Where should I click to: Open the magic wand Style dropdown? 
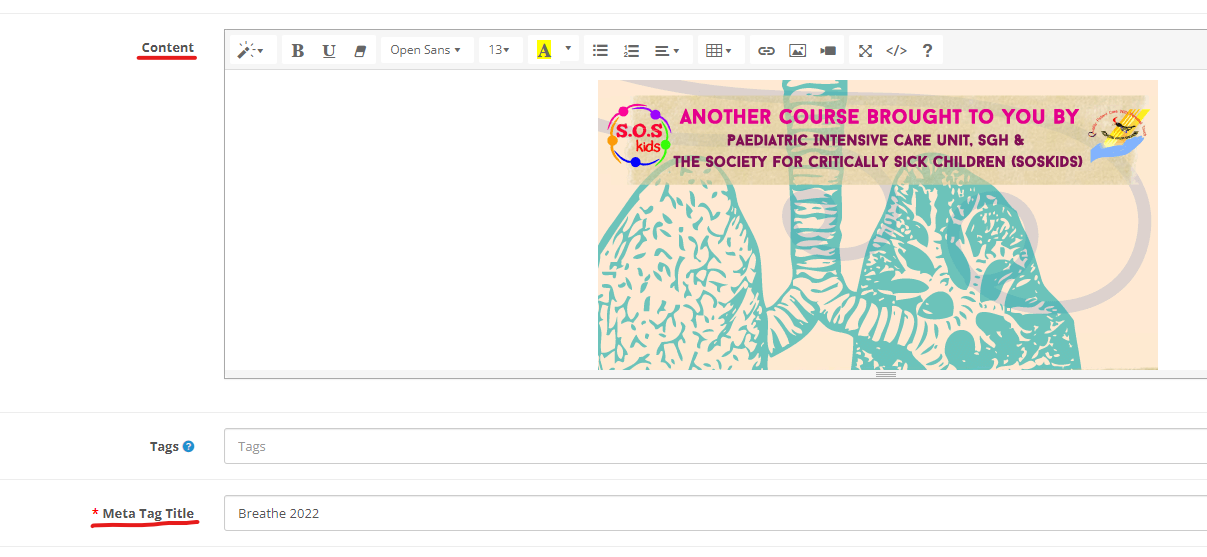[252, 50]
